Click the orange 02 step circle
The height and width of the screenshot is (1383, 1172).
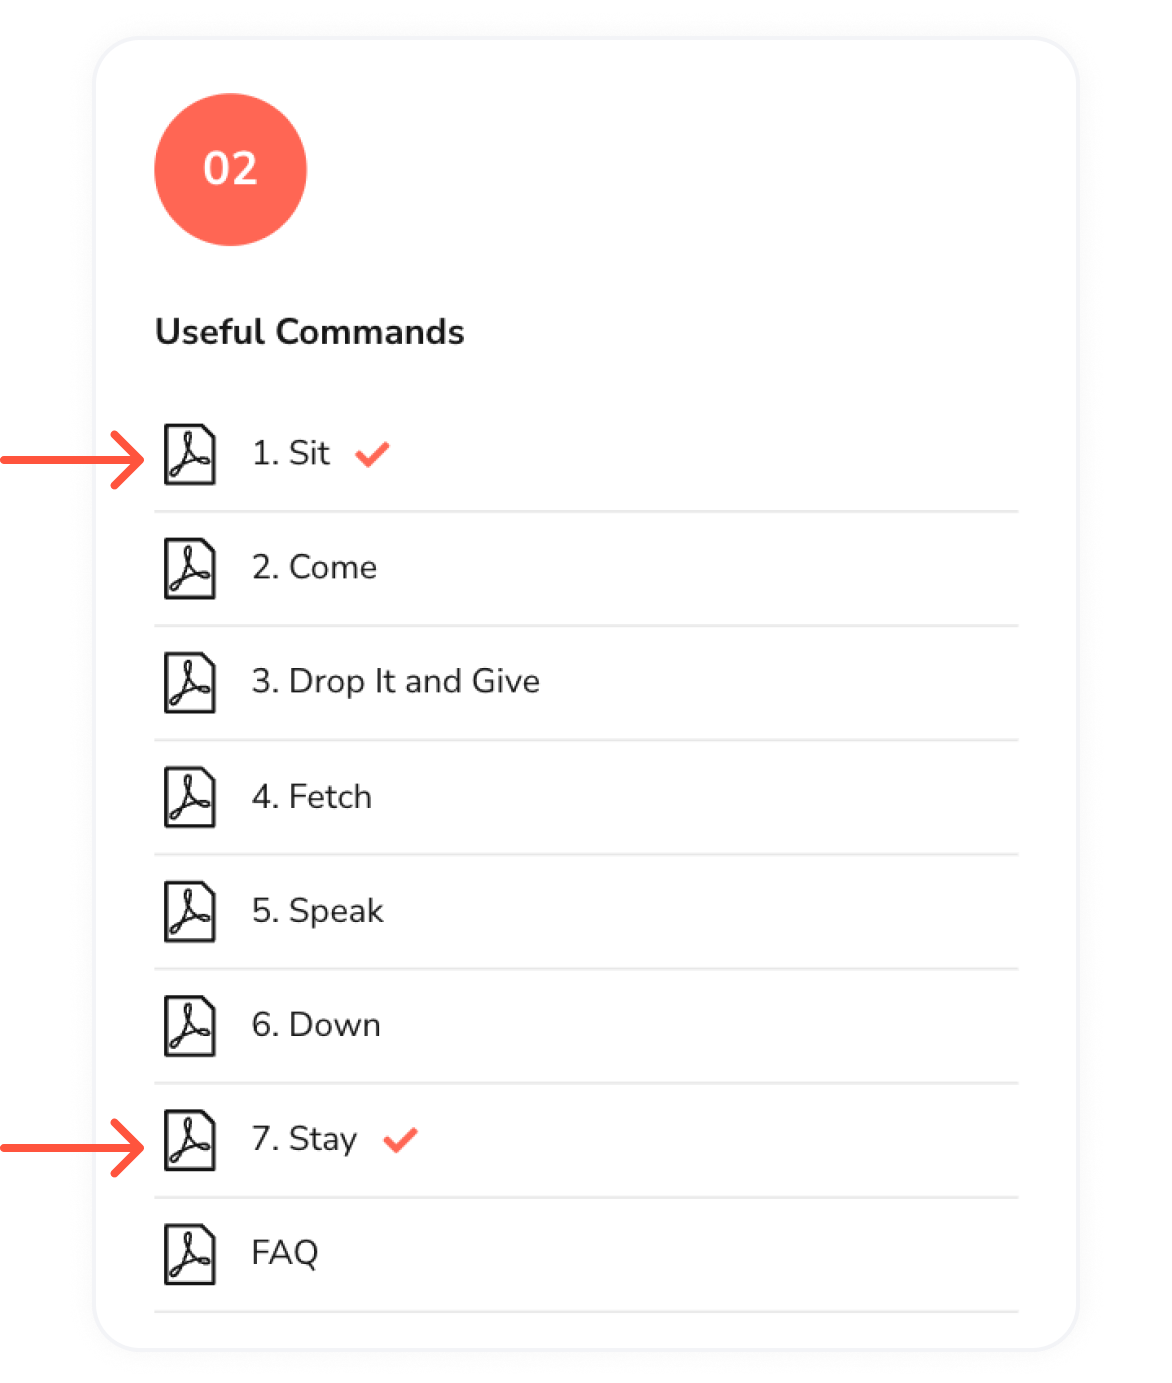230,169
